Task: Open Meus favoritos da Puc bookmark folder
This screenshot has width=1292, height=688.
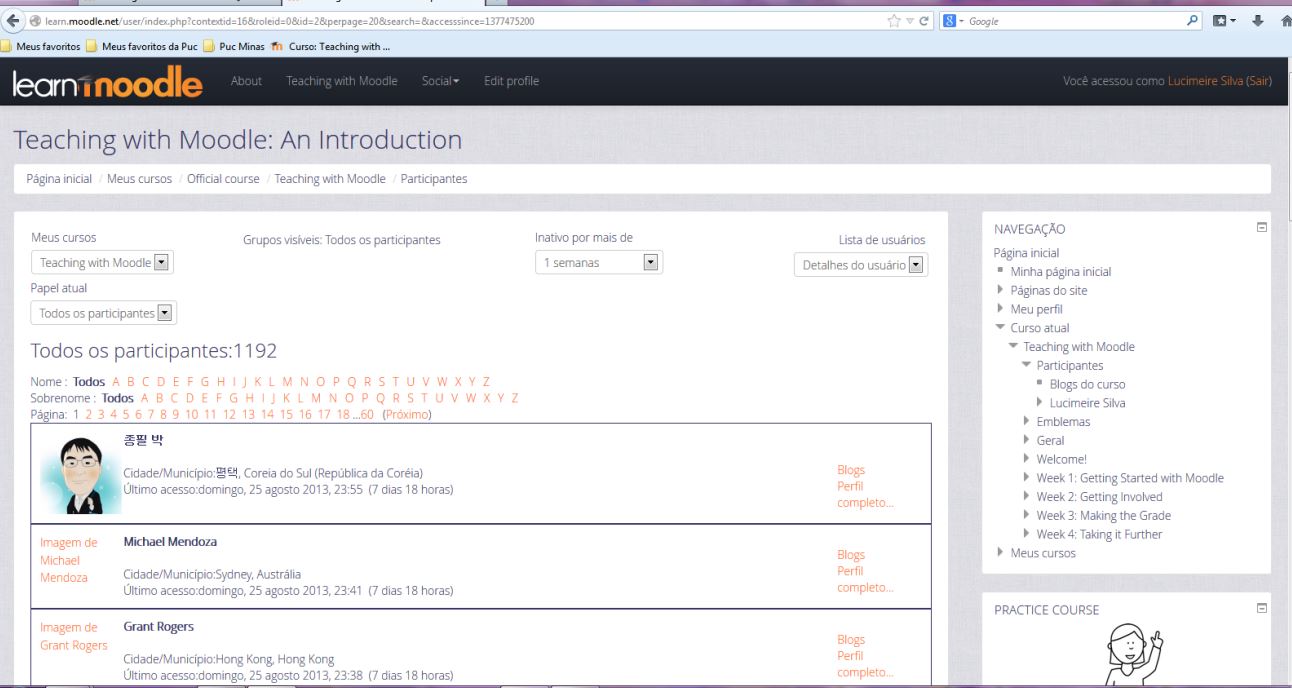Action: coord(144,47)
